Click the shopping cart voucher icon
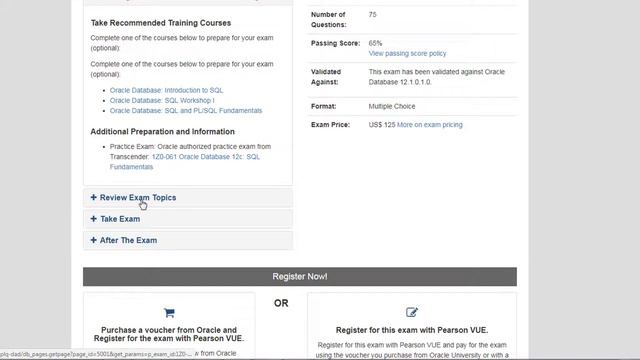The width and height of the screenshot is (640, 360). pos(169,313)
